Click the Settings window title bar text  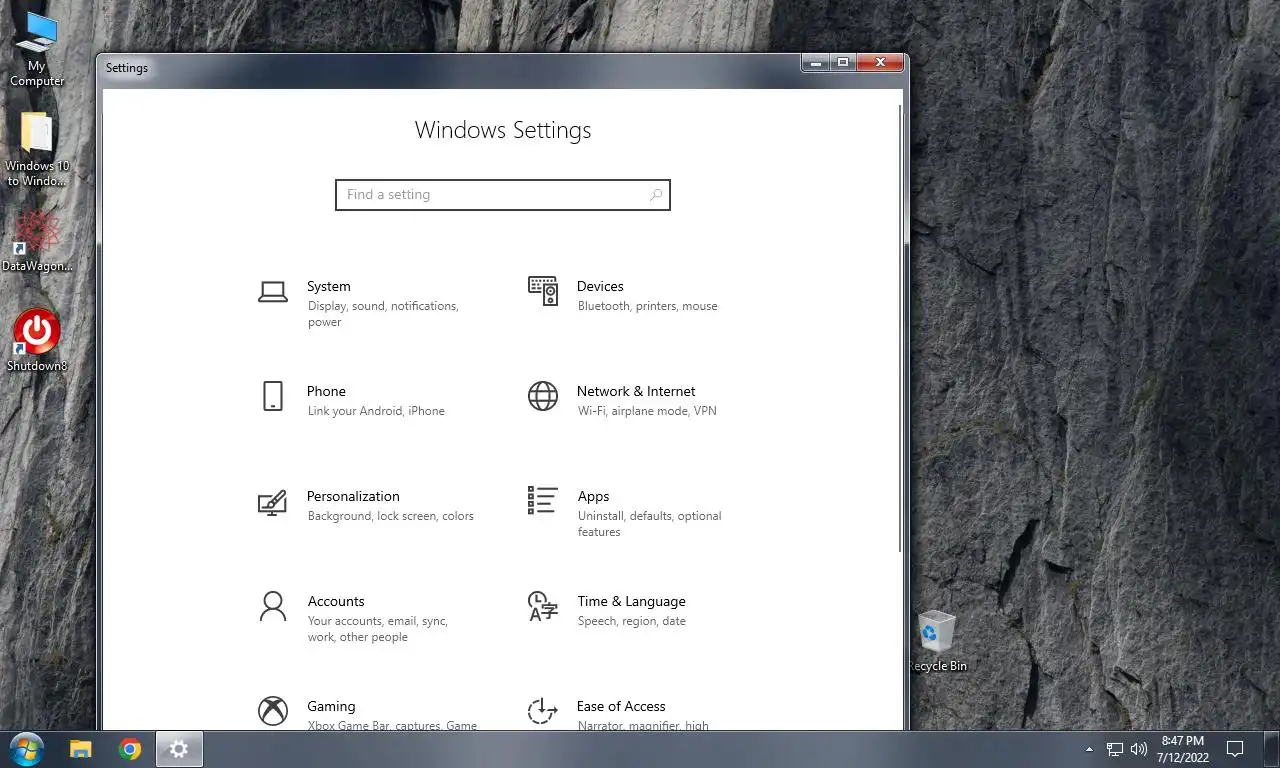pos(127,68)
